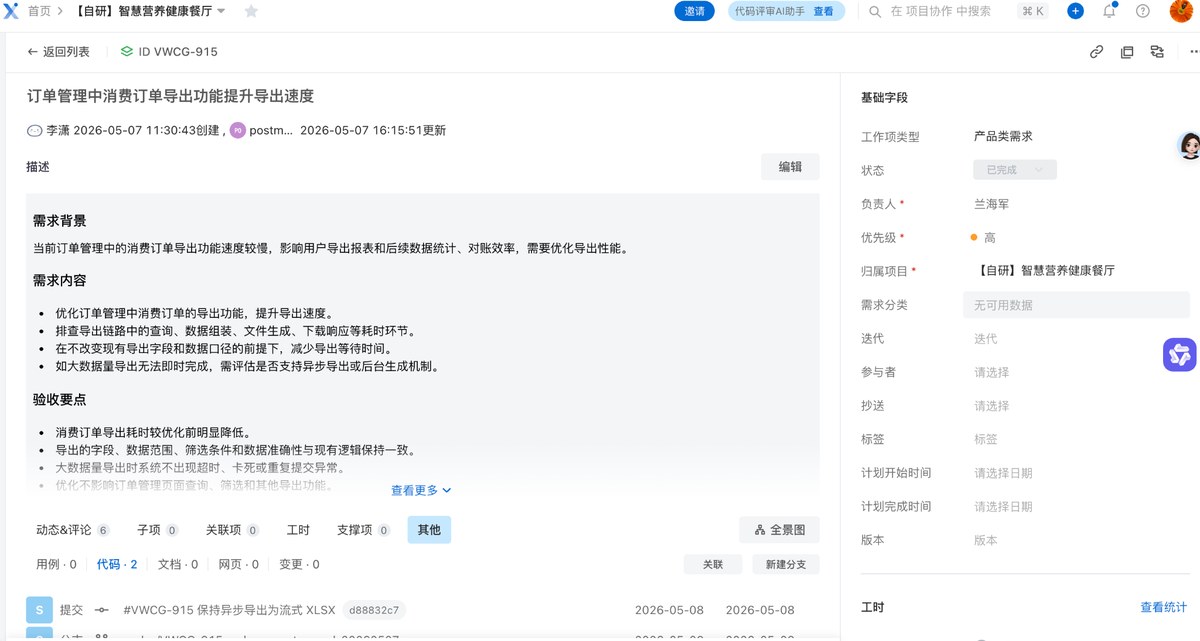Open the more options ellipsis
Image resolution: width=1200 pixels, height=641 pixels.
pyautogui.click(x=1193, y=52)
